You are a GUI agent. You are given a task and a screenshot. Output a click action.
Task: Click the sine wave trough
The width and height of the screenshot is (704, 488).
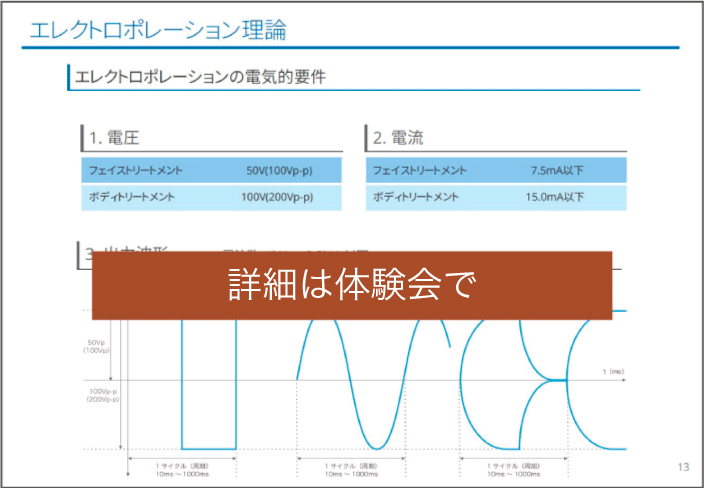376,445
